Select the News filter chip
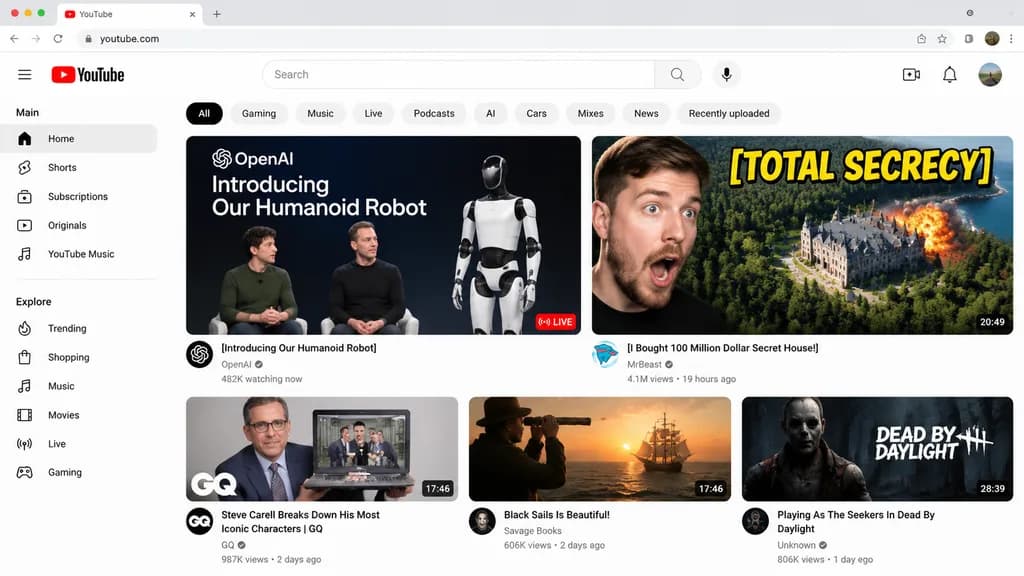This screenshot has height=576, width=1024. 646,114
